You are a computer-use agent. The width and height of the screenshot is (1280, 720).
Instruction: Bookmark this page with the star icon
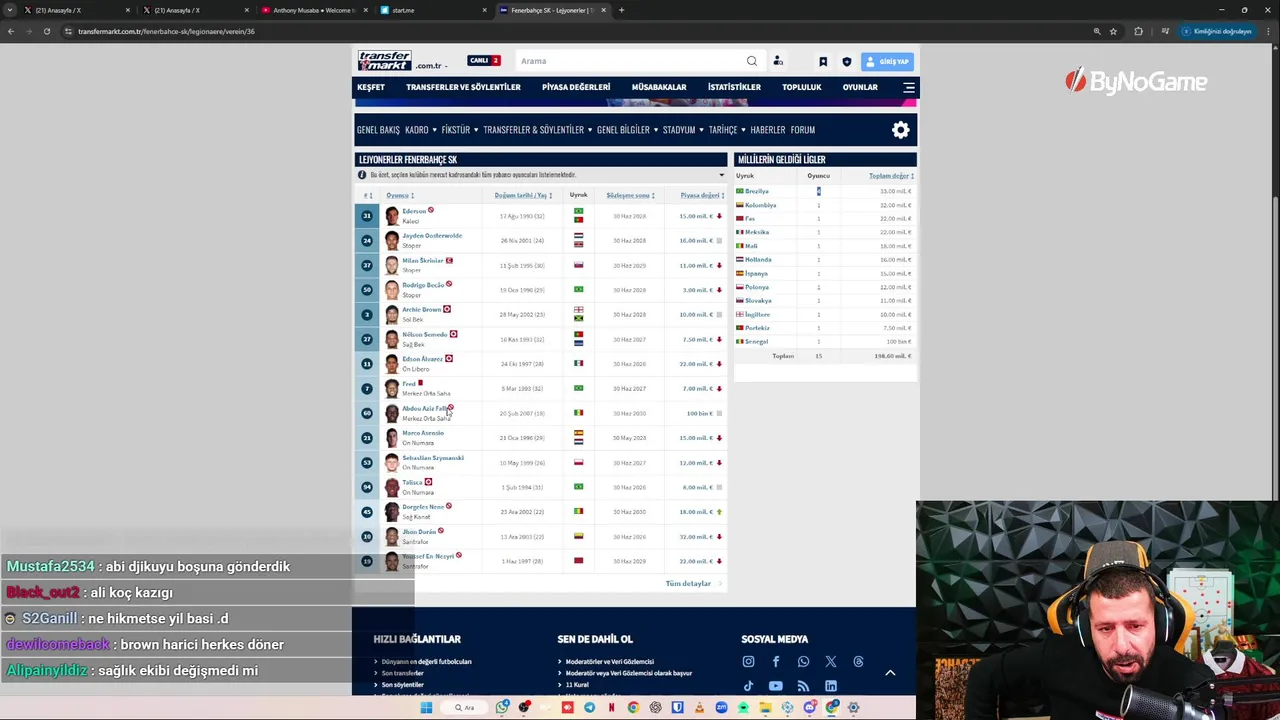pos(1113,31)
